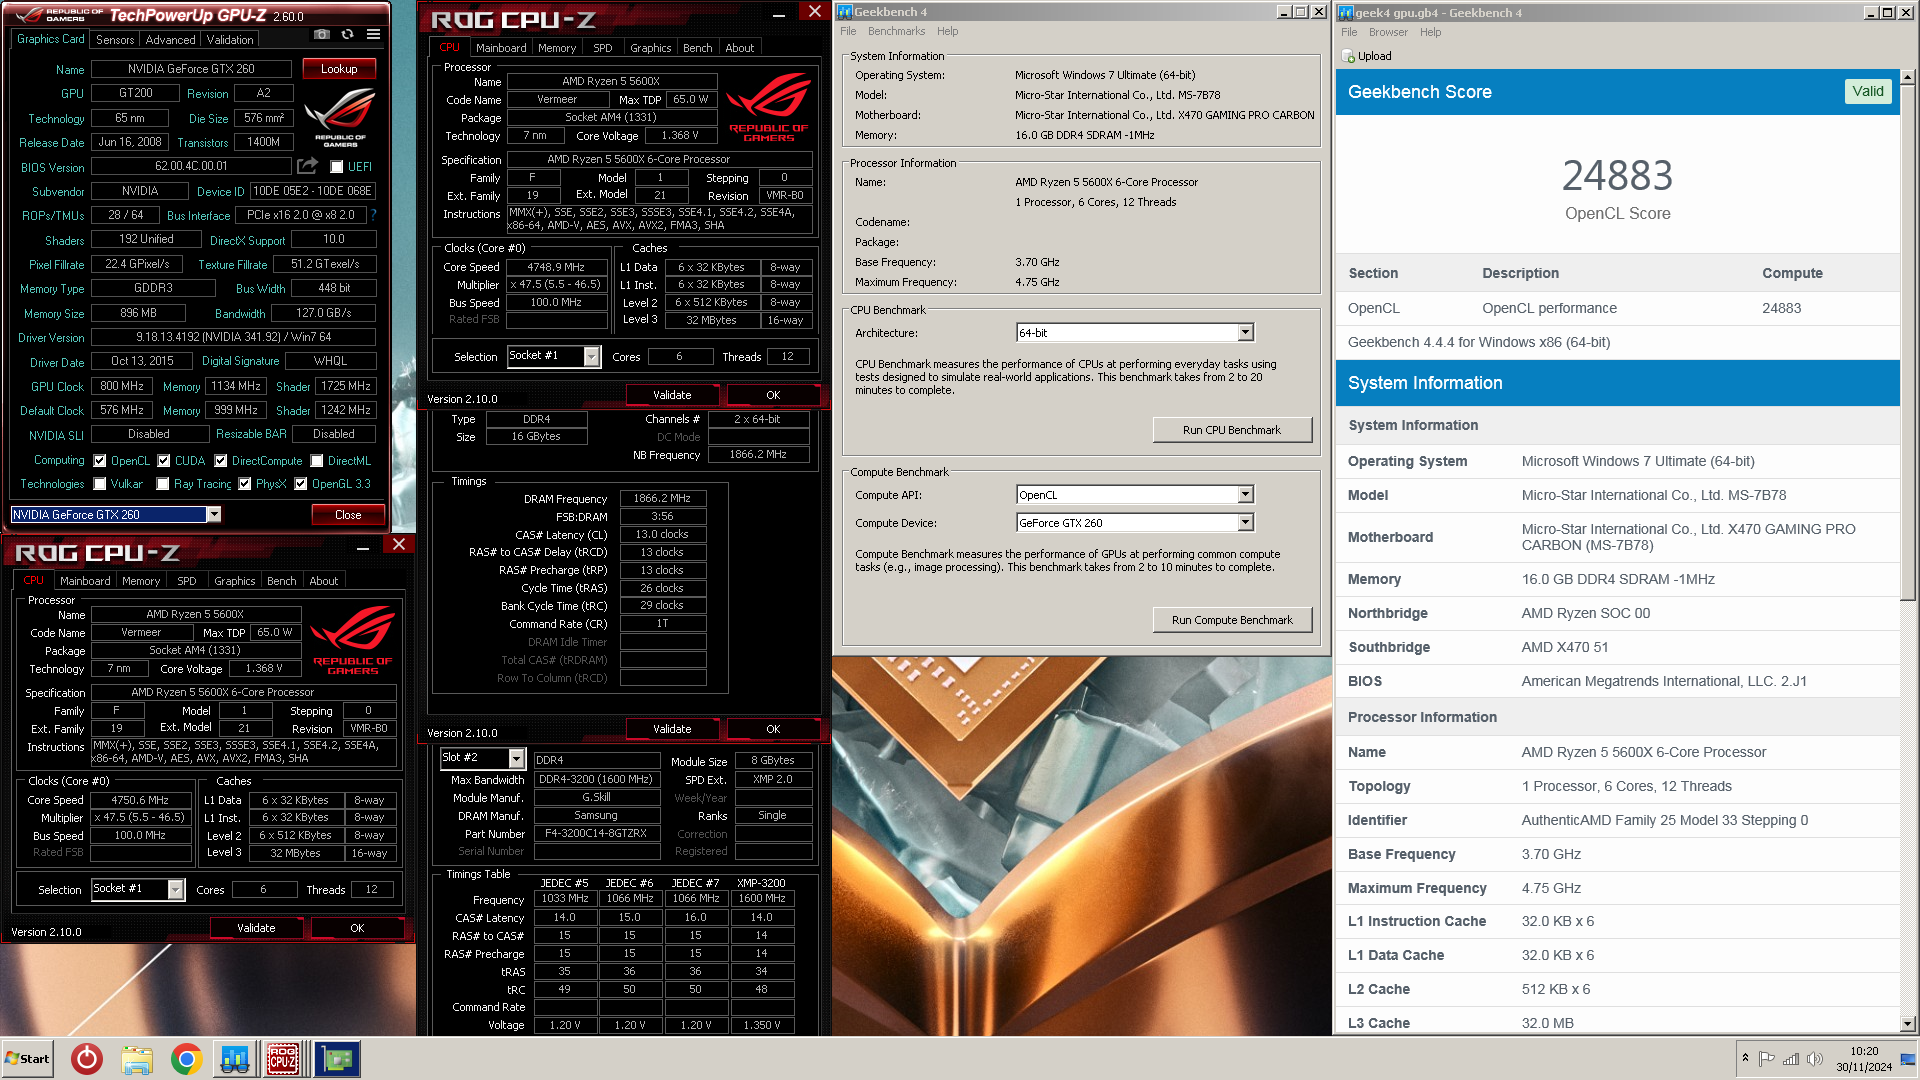Click the 24883 OpenCL score number

(1617, 176)
